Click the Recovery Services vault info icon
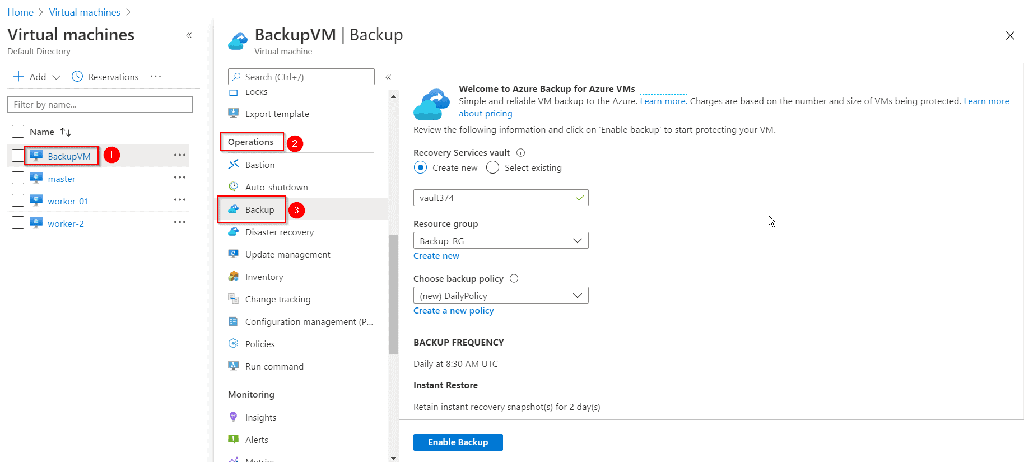 (x=520, y=153)
